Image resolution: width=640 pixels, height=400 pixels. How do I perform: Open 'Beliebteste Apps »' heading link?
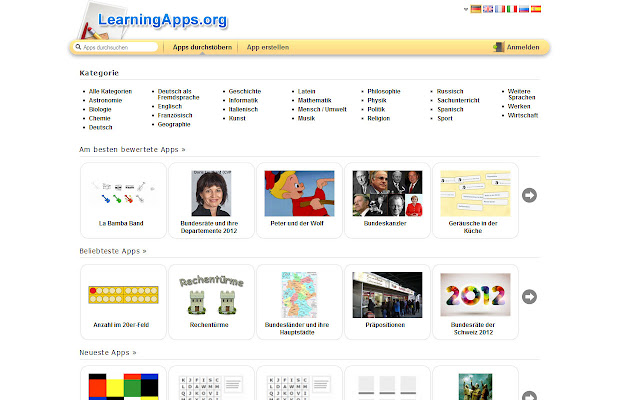pyautogui.click(x=113, y=251)
